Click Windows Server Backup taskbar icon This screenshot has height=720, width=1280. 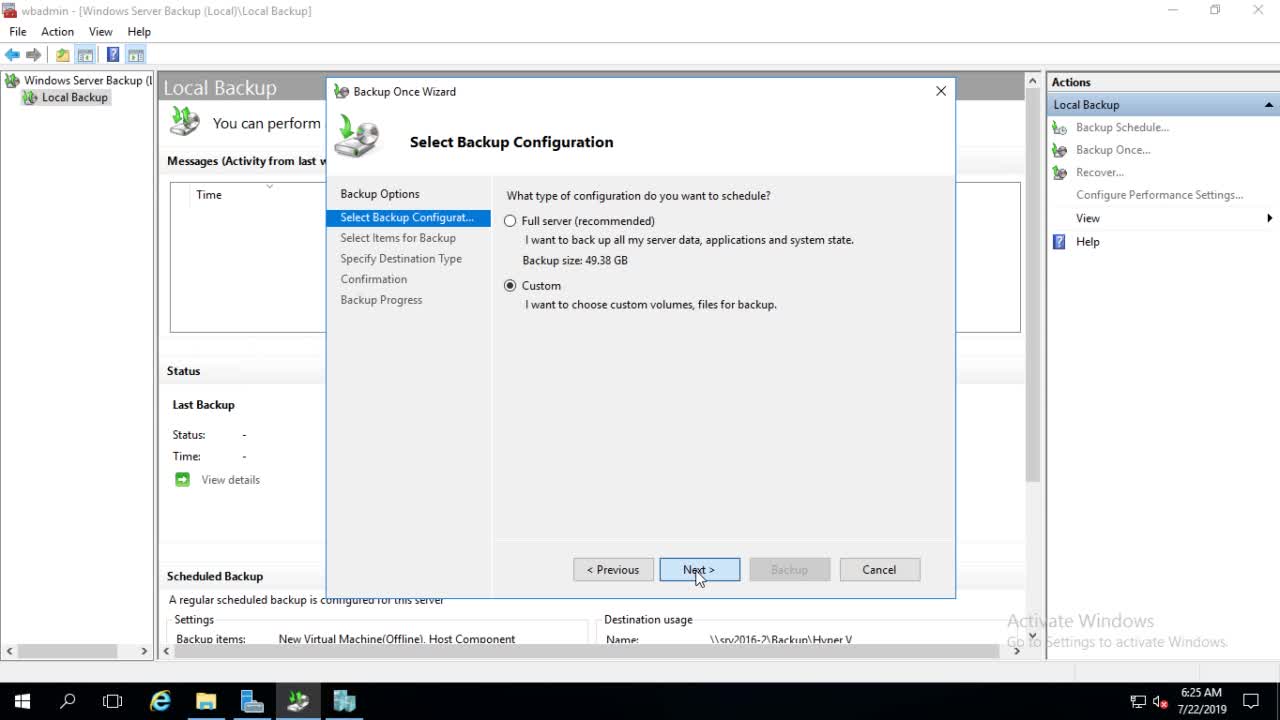(298, 701)
